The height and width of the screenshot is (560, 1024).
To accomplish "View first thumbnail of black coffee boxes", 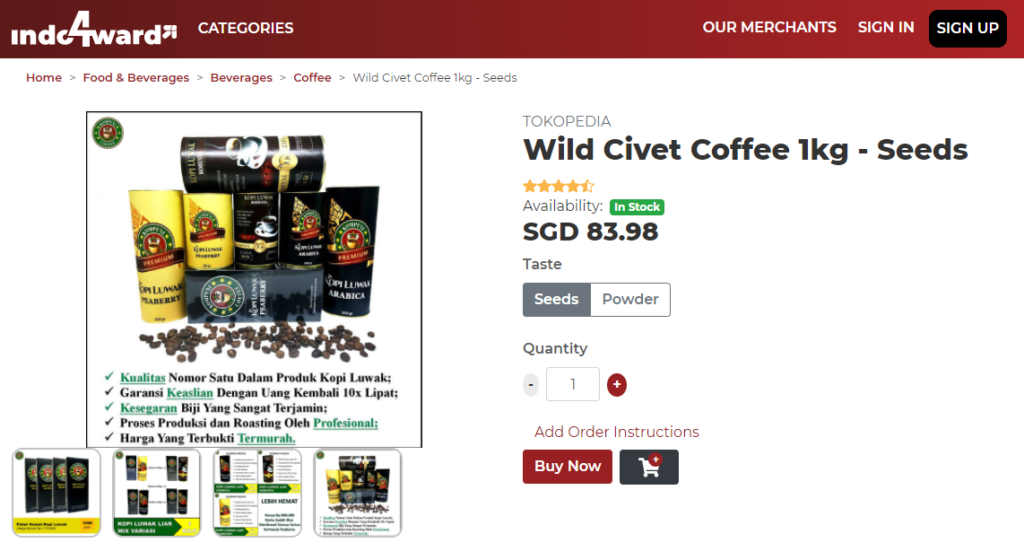I will [x=57, y=493].
